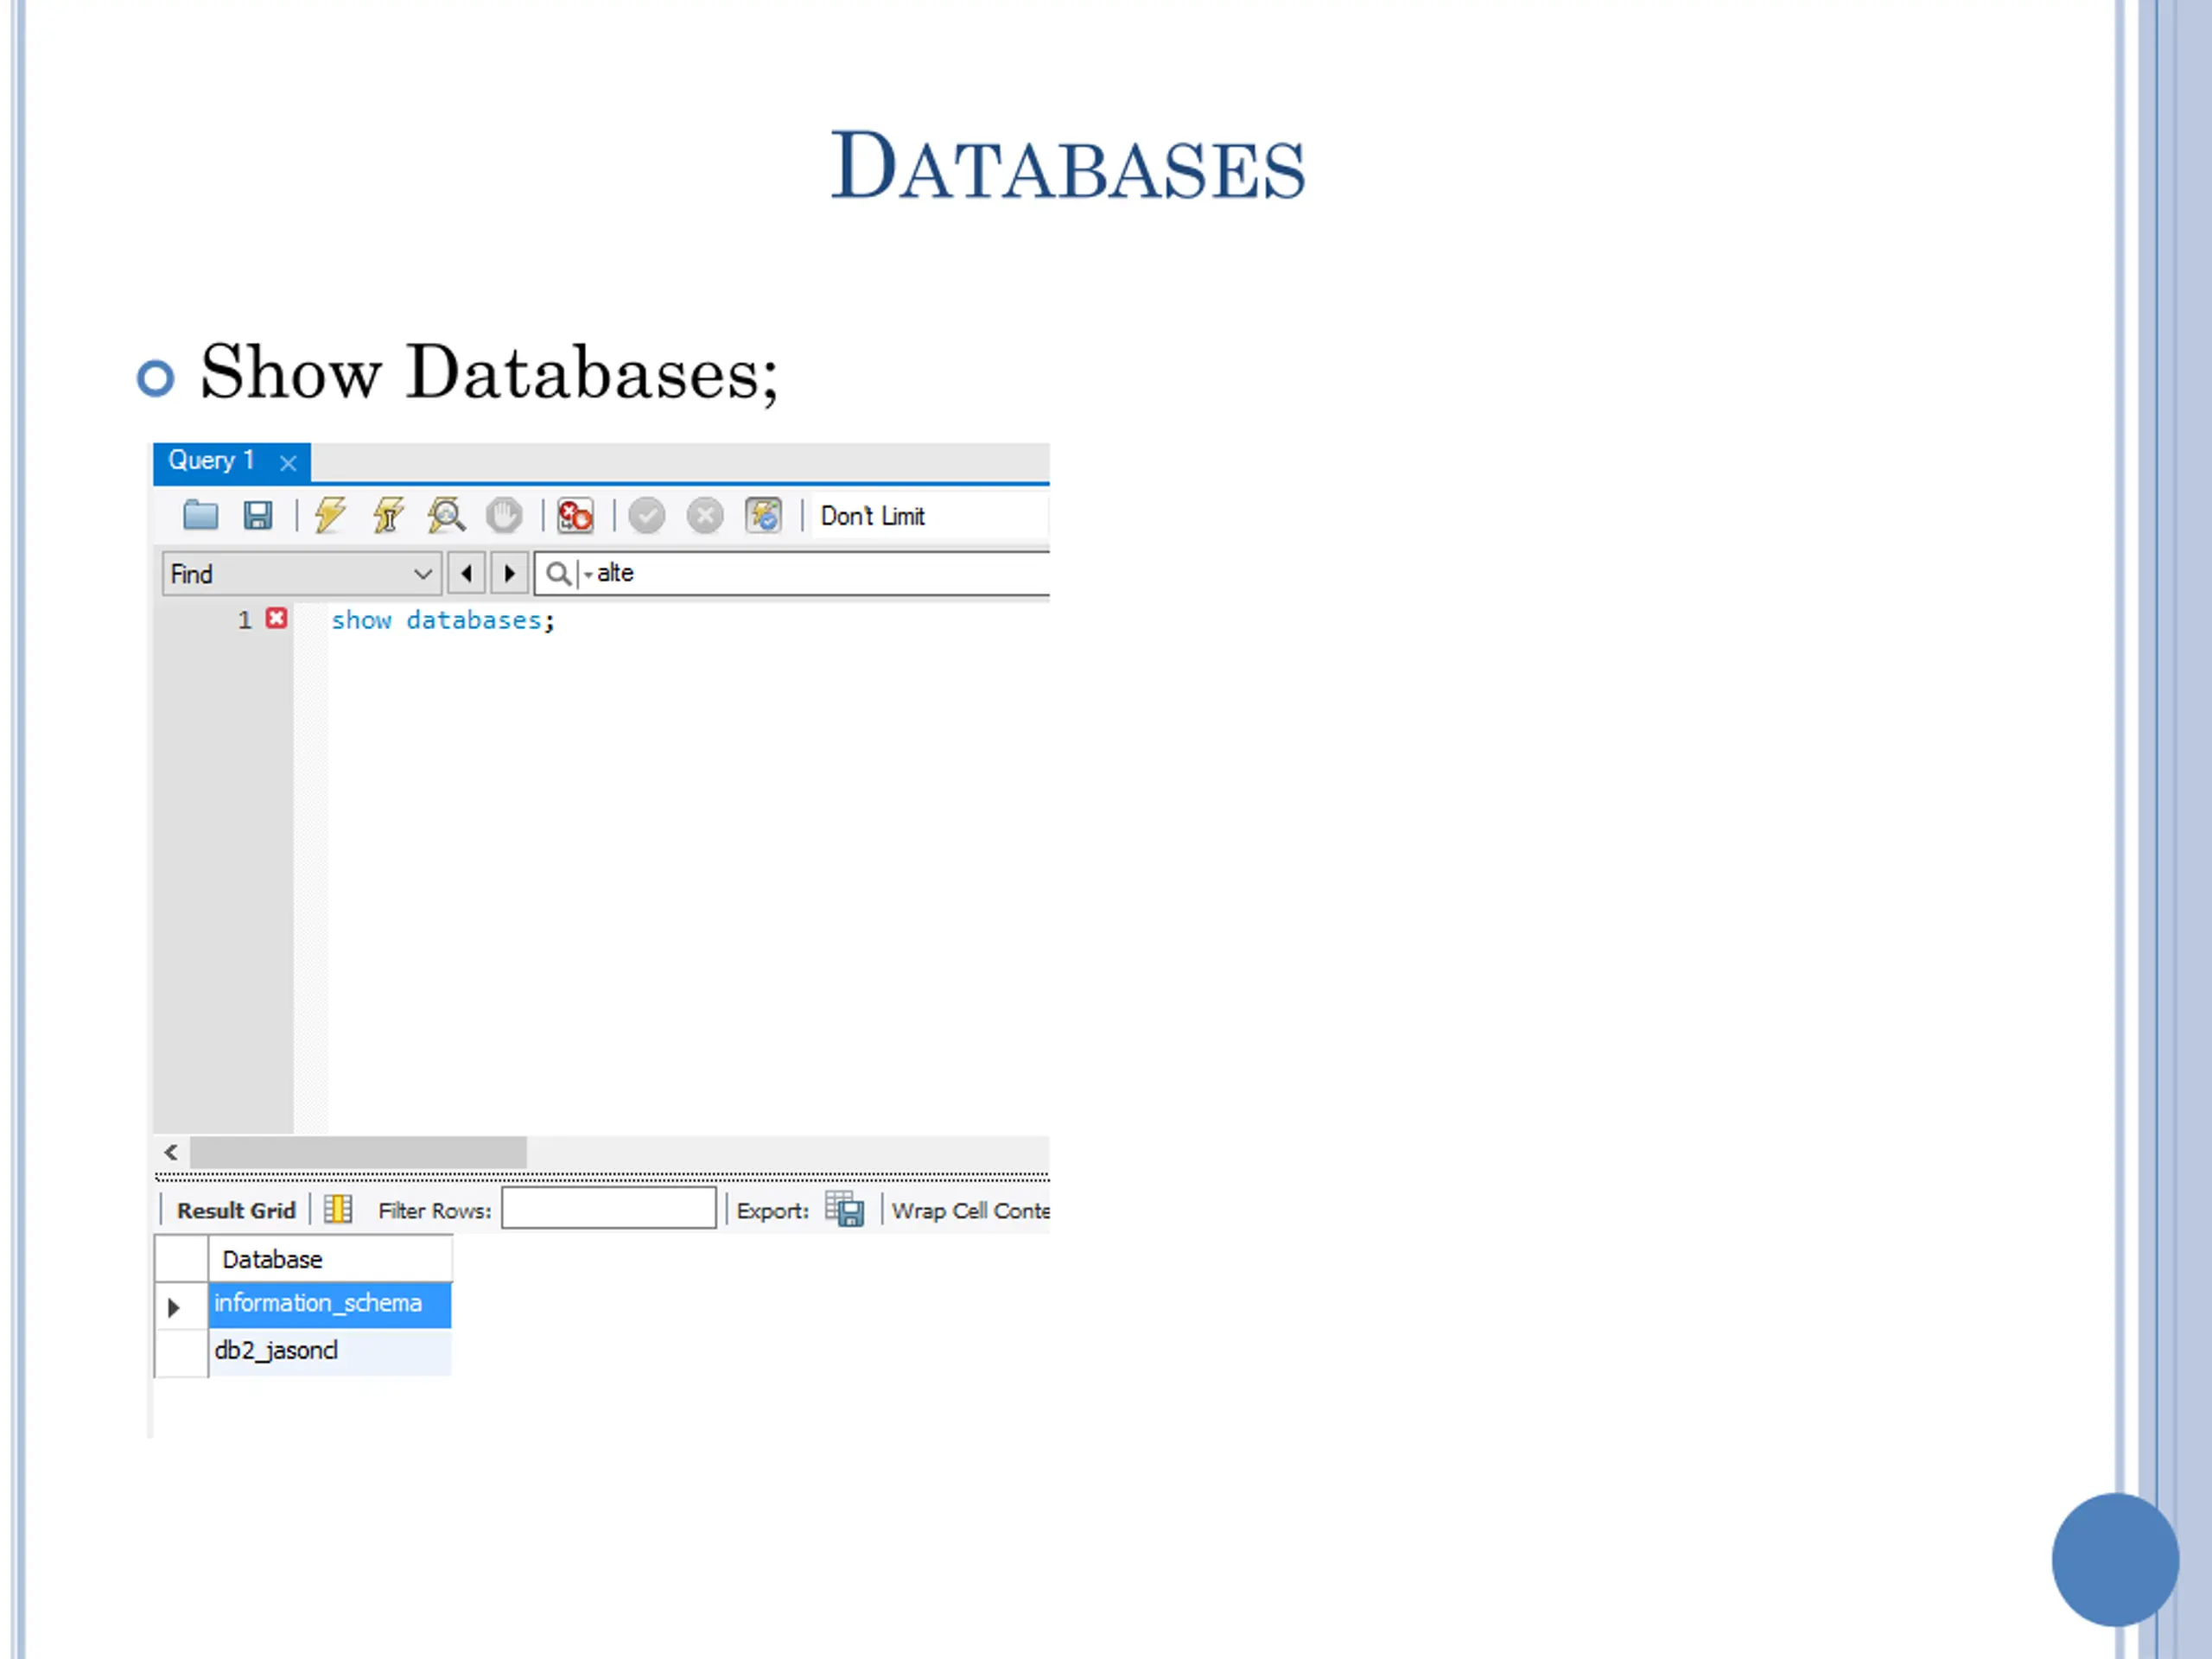Image resolution: width=2212 pixels, height=1659 pixels.
Task: Click the Wrap Cell Content label
Action: point(971,1211)
